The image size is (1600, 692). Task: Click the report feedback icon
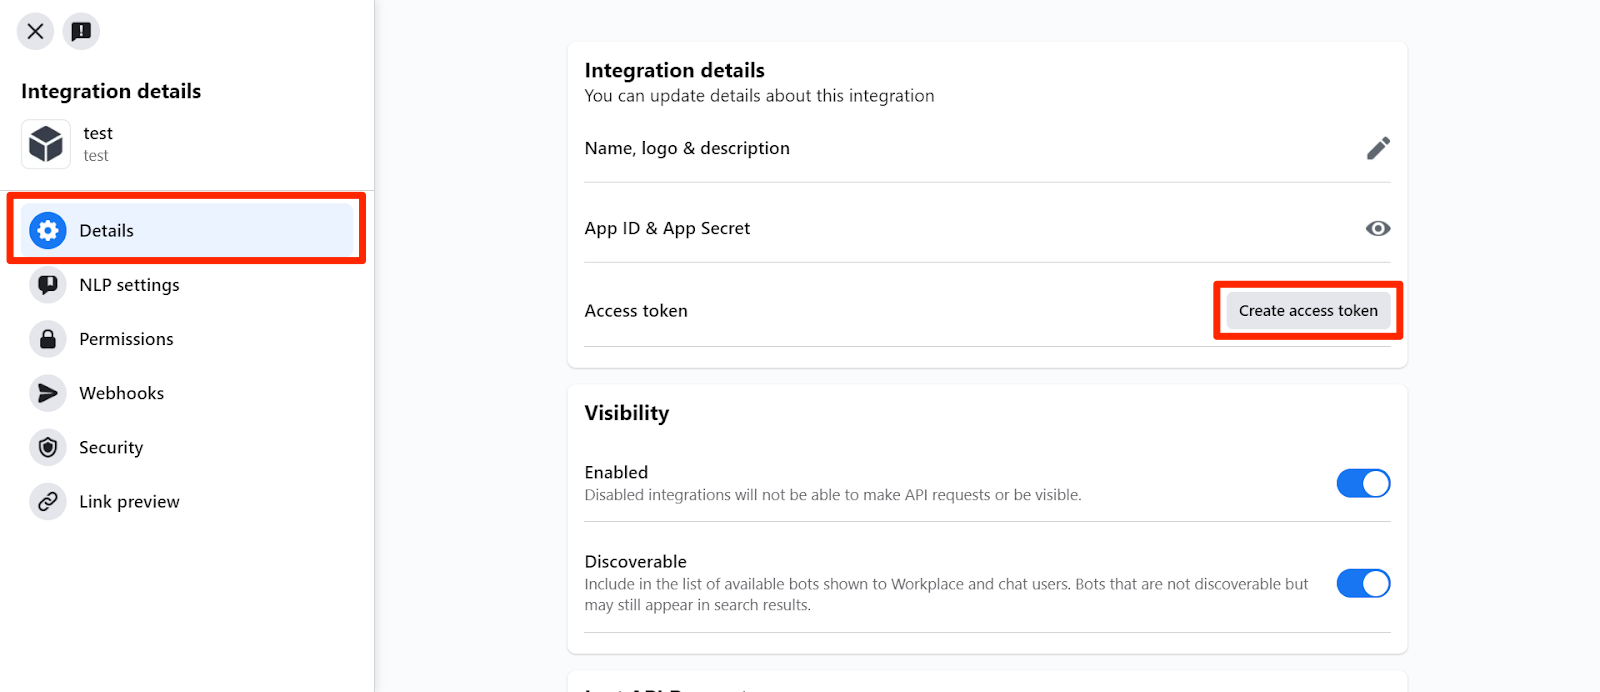coord(81,31)
